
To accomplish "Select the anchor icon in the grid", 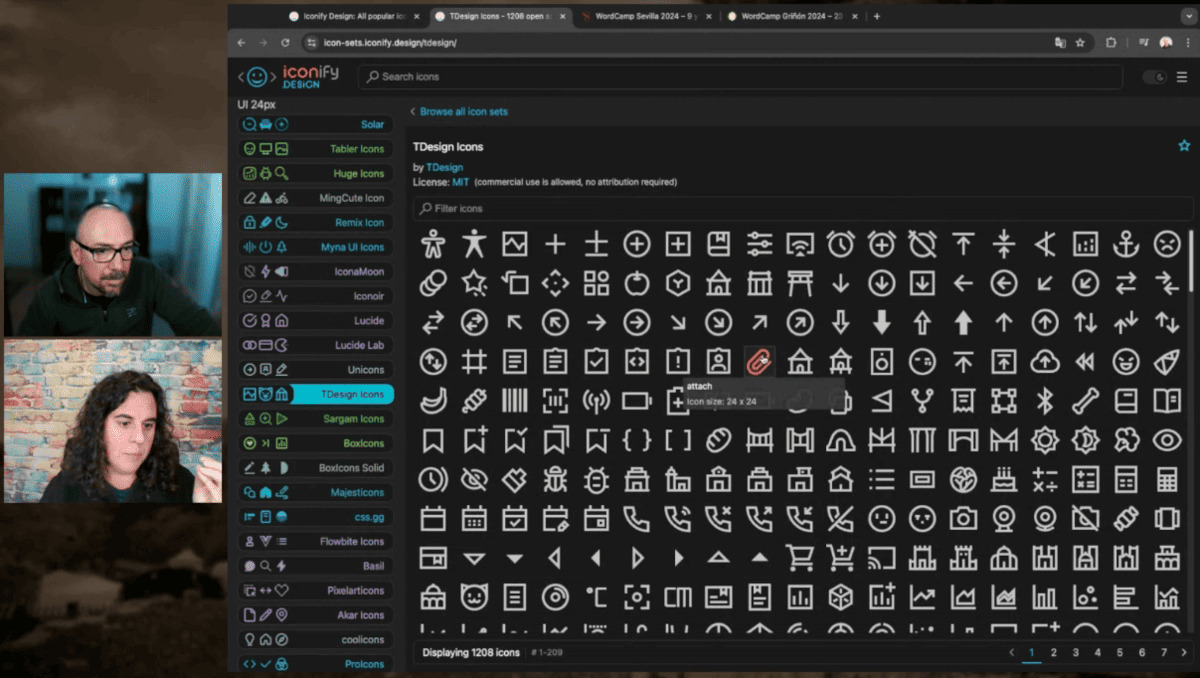I will [1126, 243].
